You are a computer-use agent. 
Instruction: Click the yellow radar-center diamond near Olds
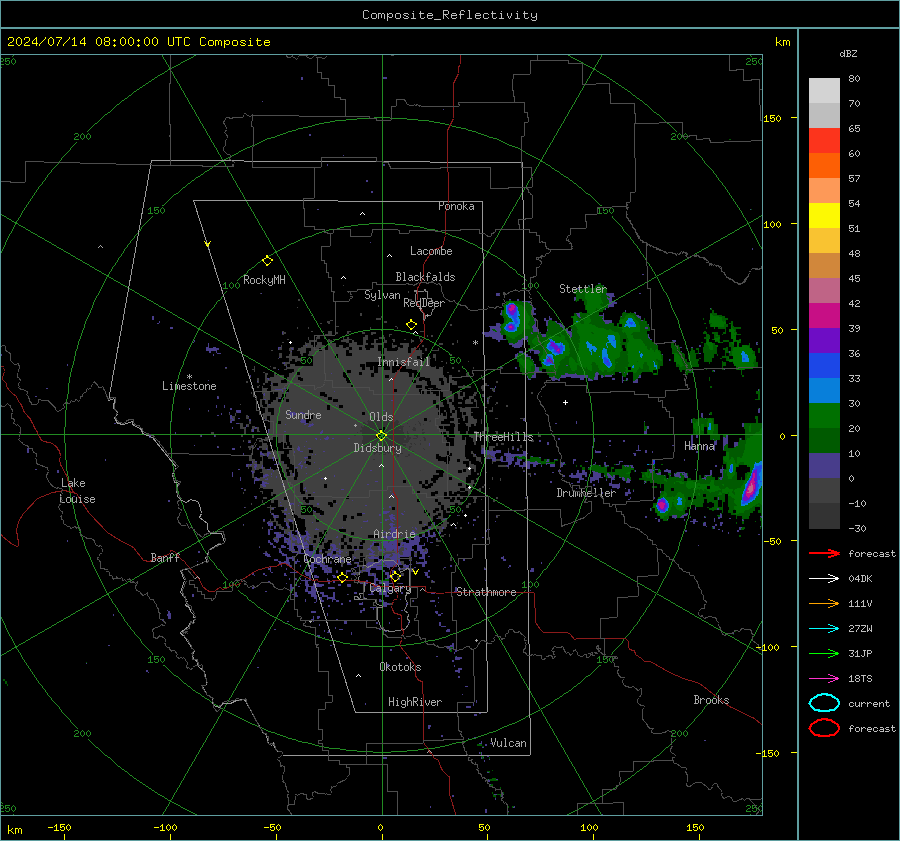tap(381, 436)
